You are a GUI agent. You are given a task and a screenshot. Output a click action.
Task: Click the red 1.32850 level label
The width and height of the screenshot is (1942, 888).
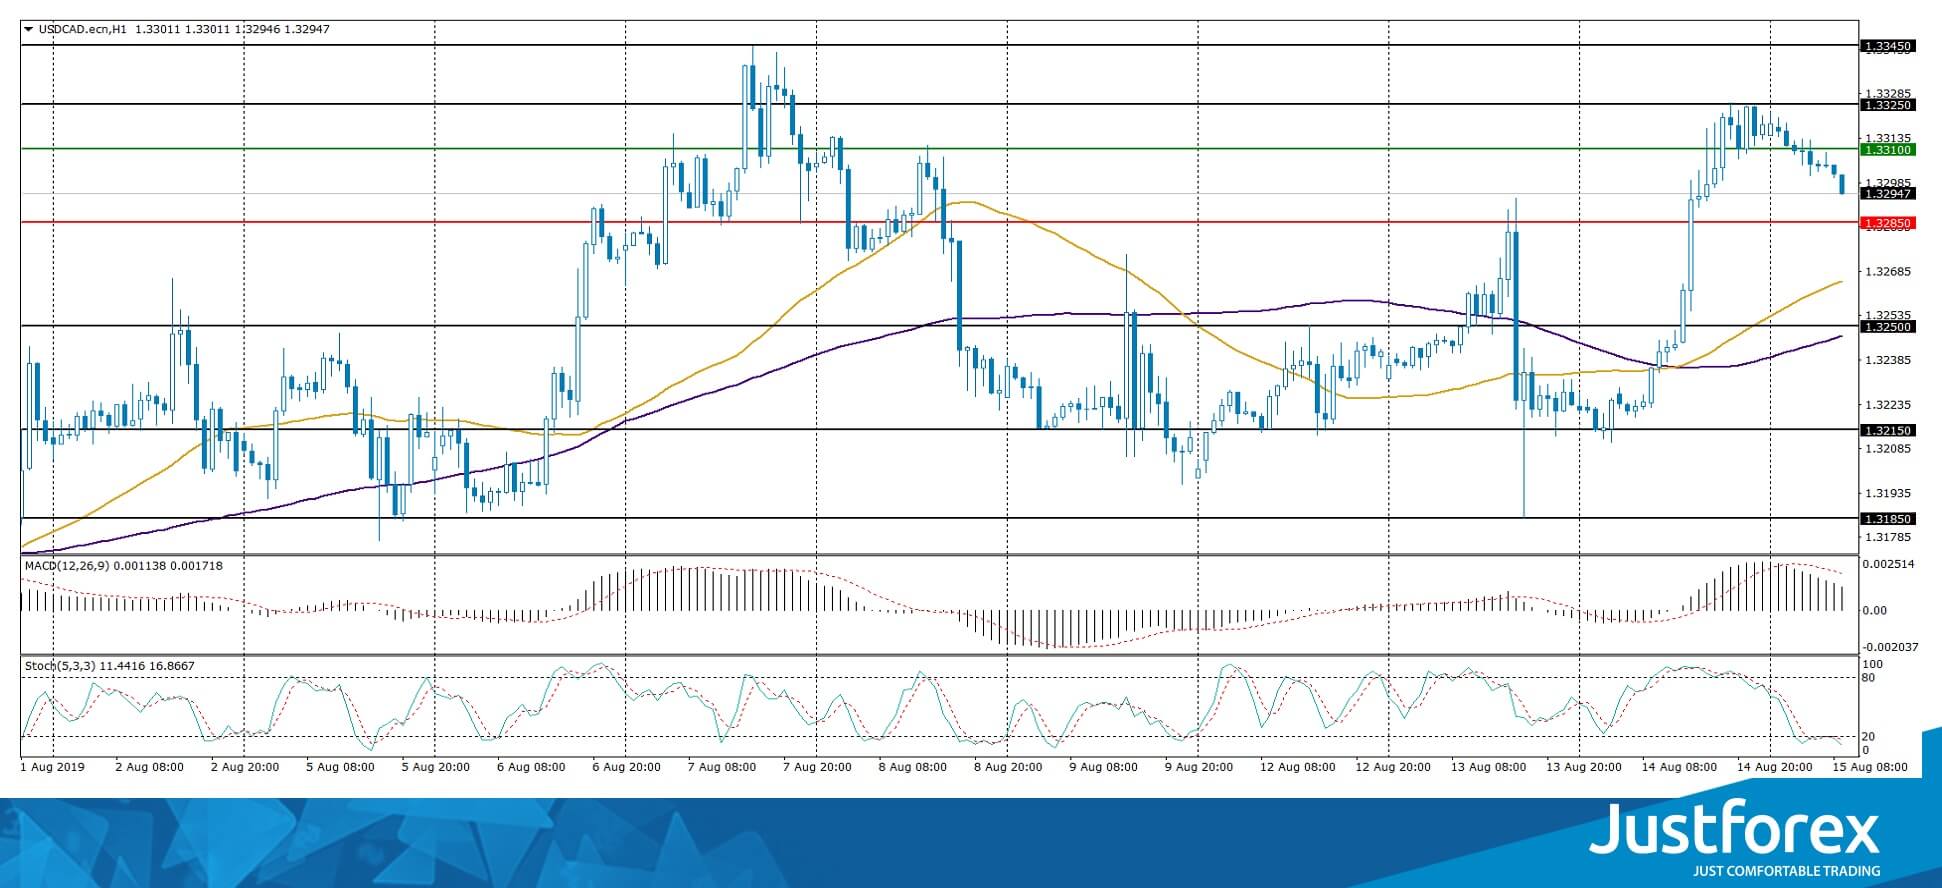pyautogui.click(x=1887, y=223)
